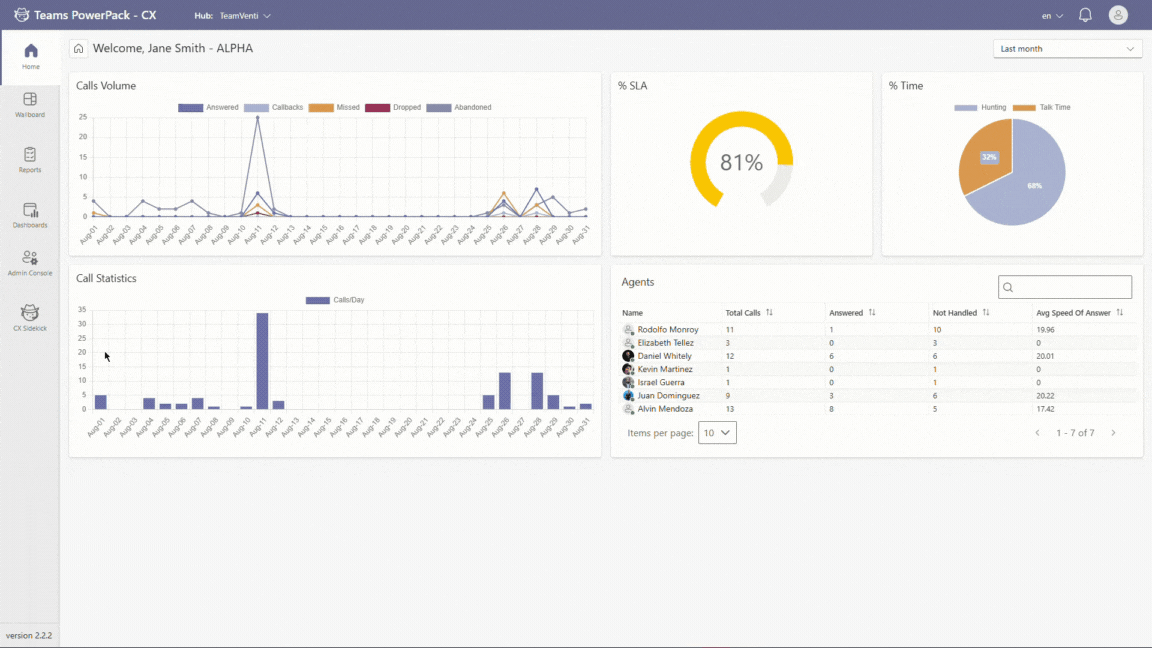Viewport: 1152px width, 648px height.
Task: Open the Items per page dropdown
Action: (717, 433)
